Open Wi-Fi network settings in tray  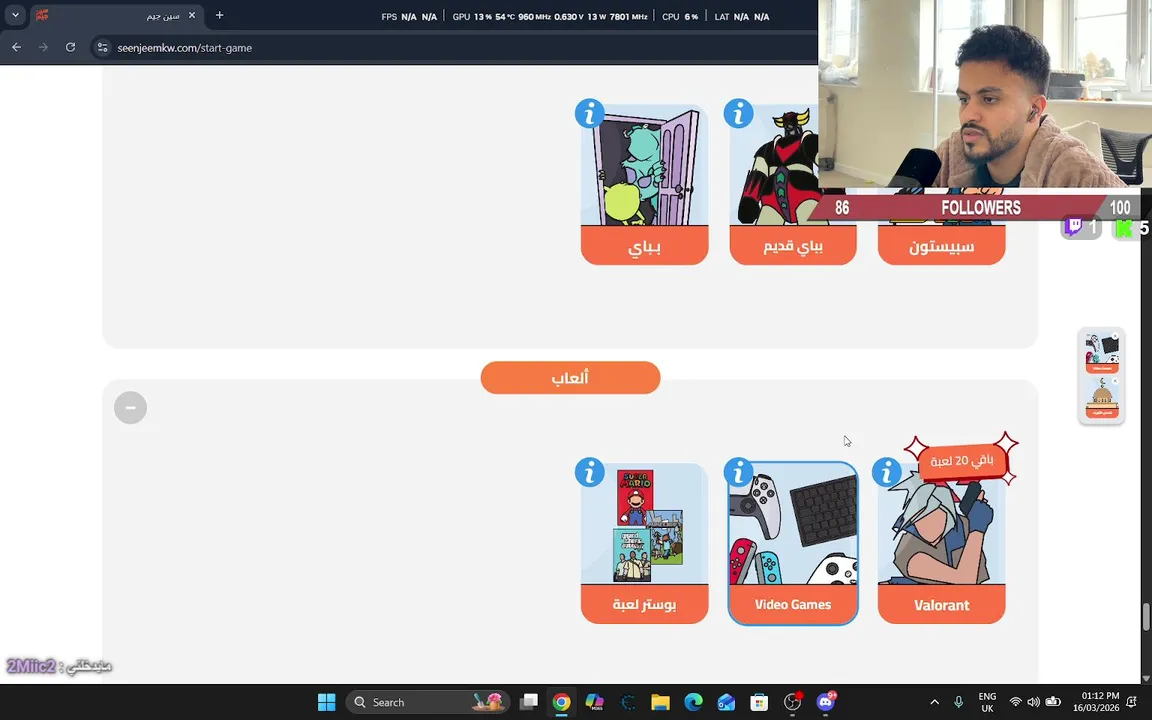pos(1015,702)
